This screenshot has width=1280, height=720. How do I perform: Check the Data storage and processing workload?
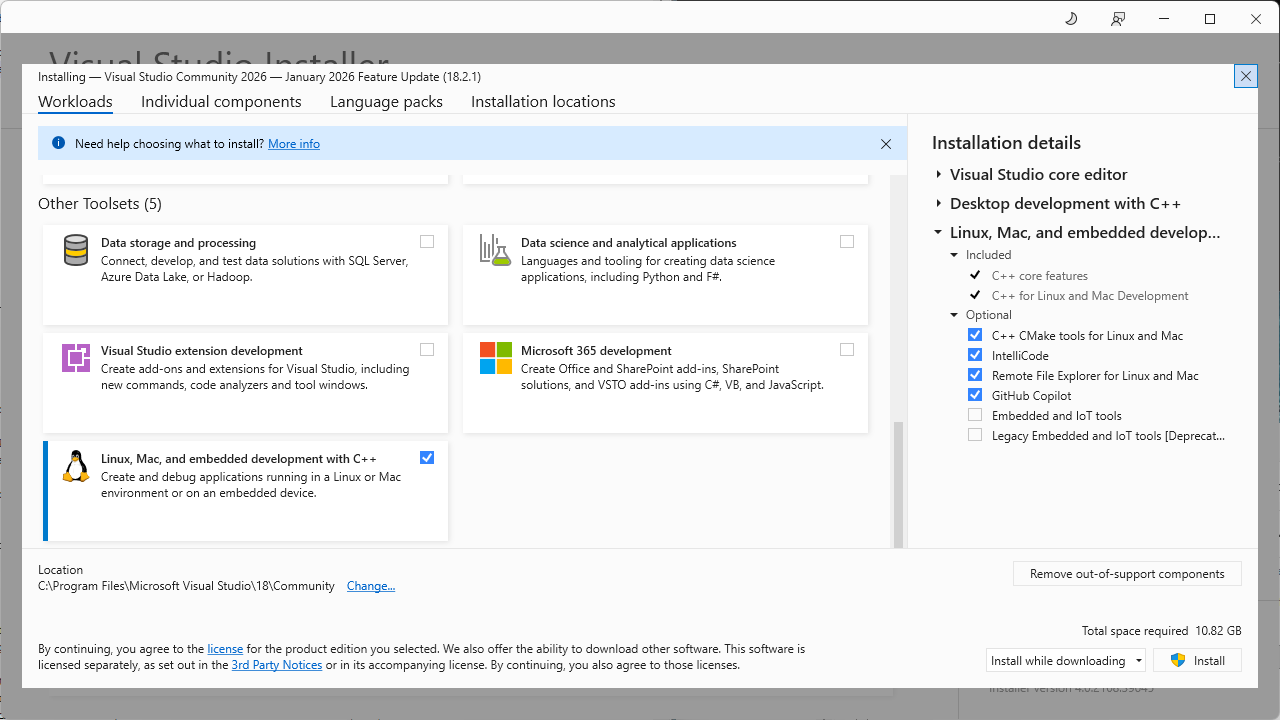click(x=427, y=241)
